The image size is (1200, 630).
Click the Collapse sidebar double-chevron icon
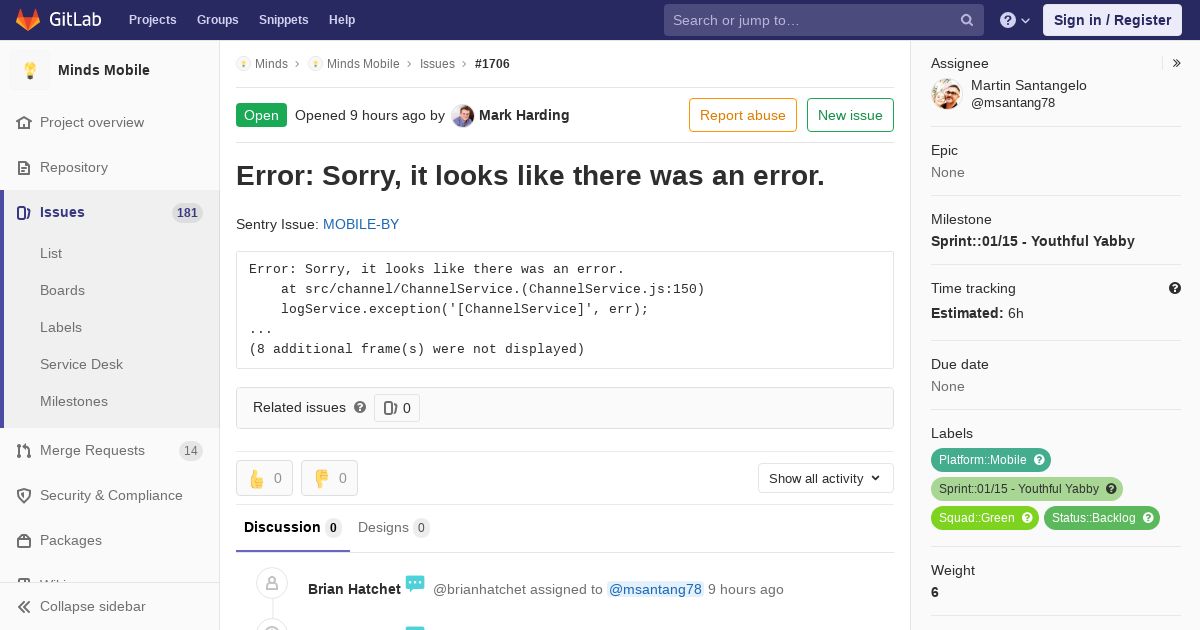pos(24,606)
